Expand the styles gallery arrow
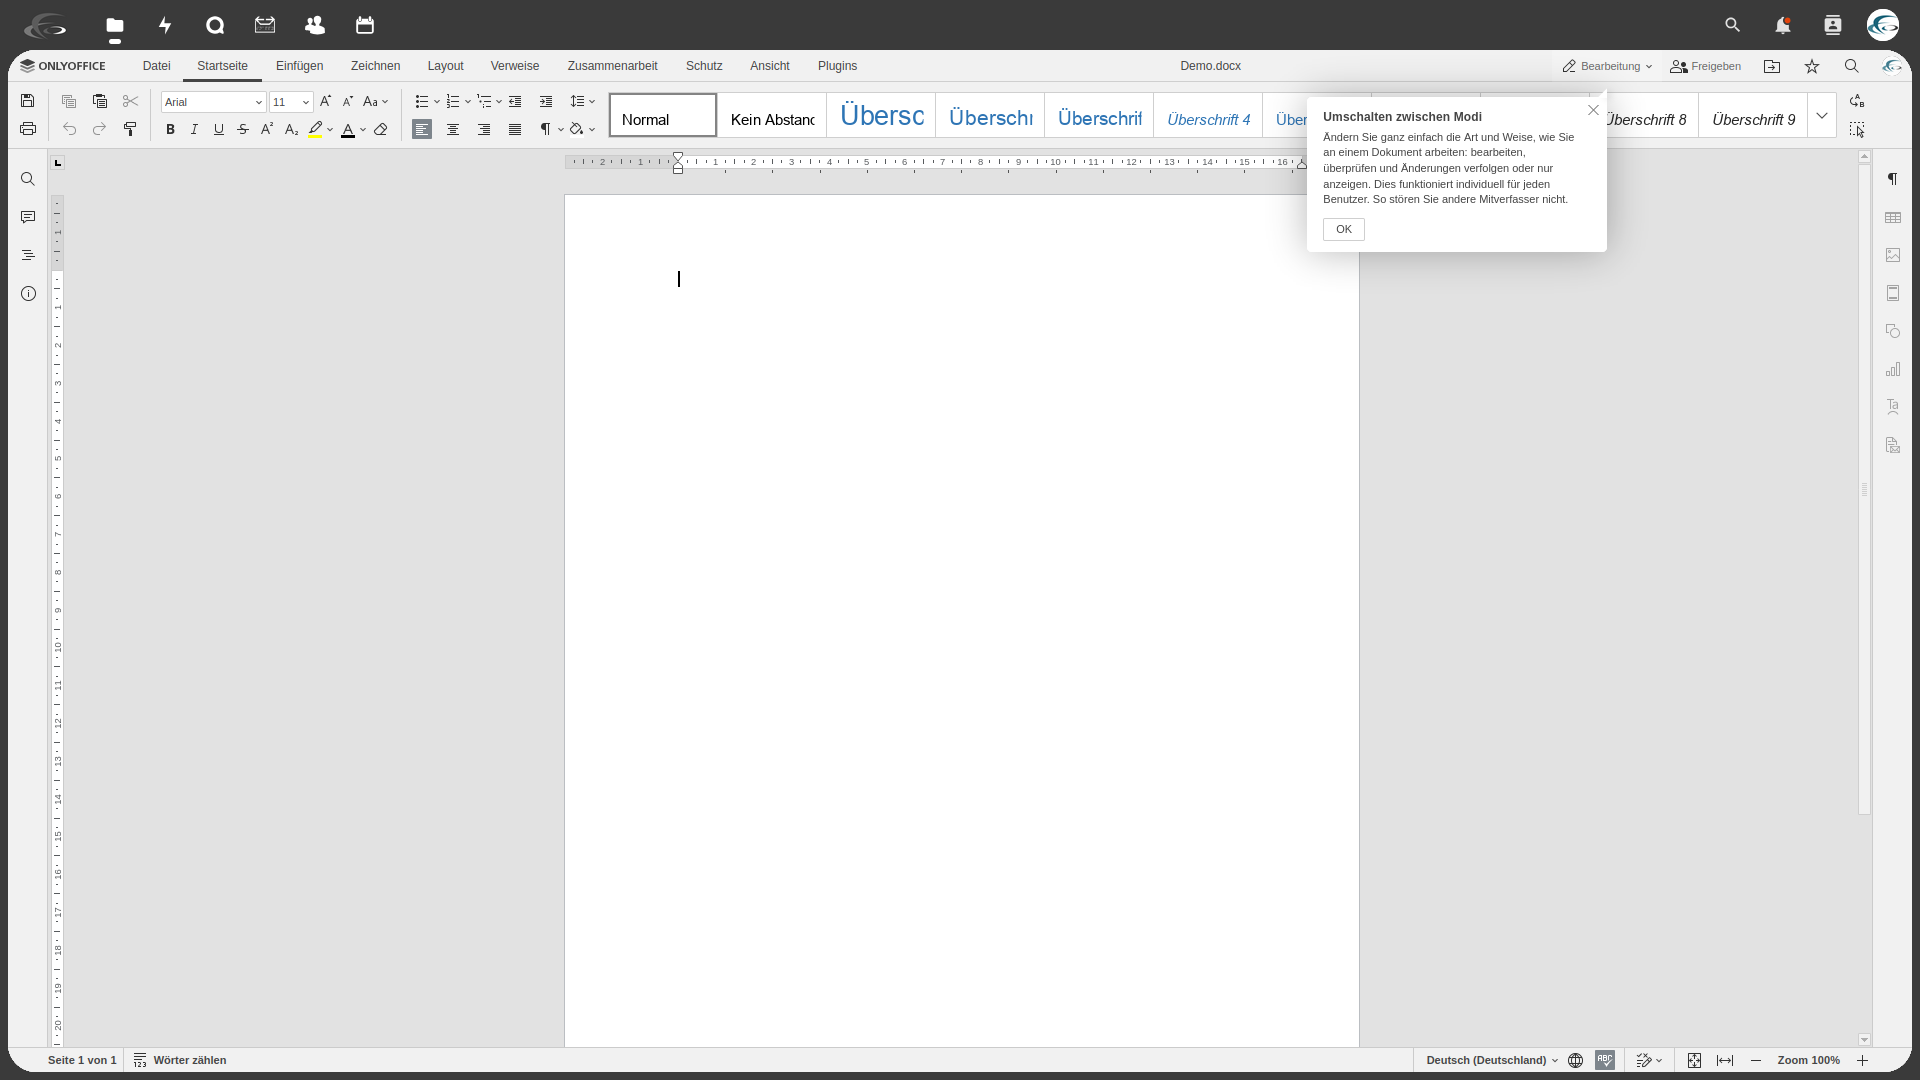 (1822, 115)
